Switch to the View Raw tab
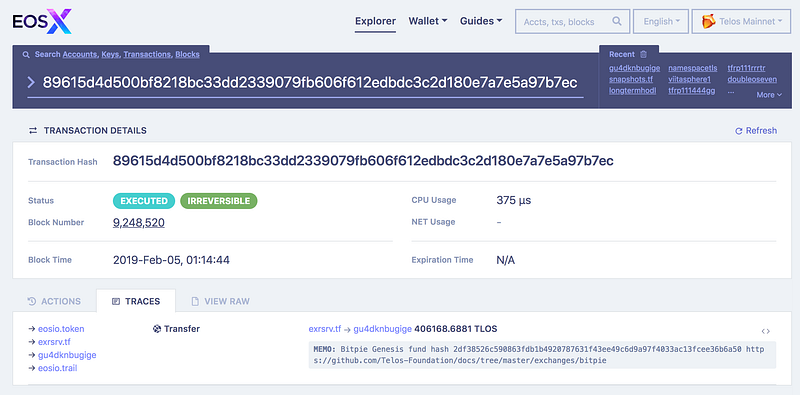 coord(220,301)
